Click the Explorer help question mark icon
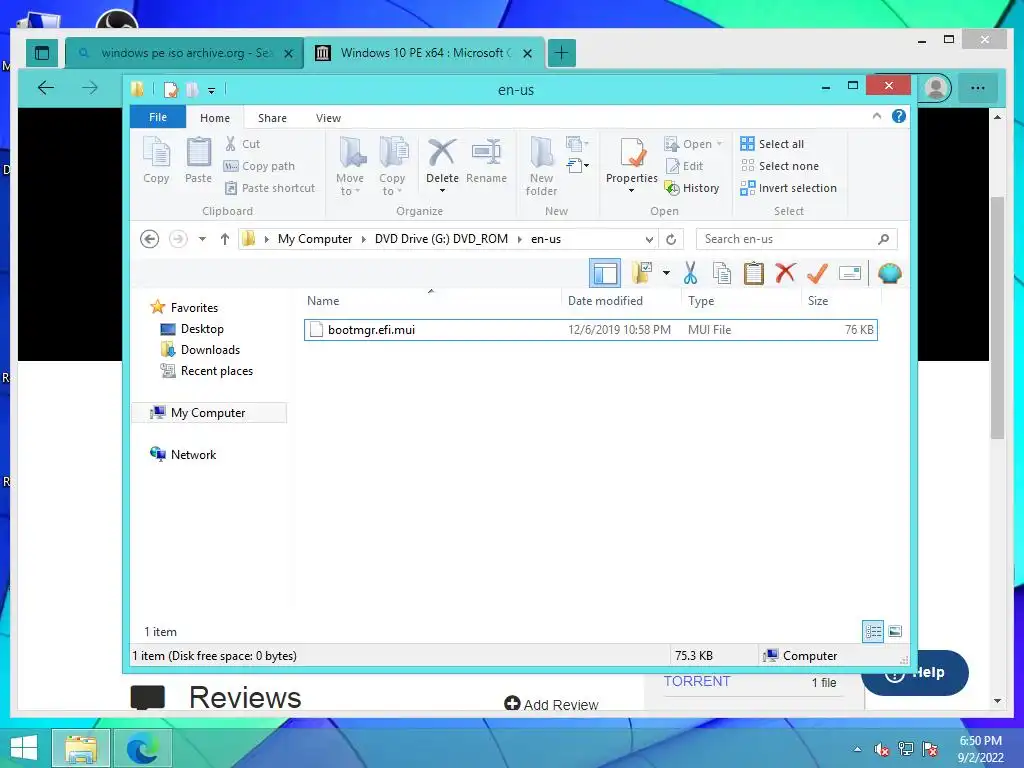Image resolution: width=1024 pixels, height=768 pixels. click(x=899, y=116)
